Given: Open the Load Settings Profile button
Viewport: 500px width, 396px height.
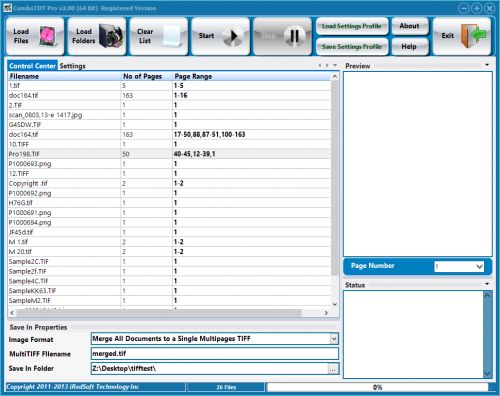Looking at the screenshot, I should [x=352, y=26].
